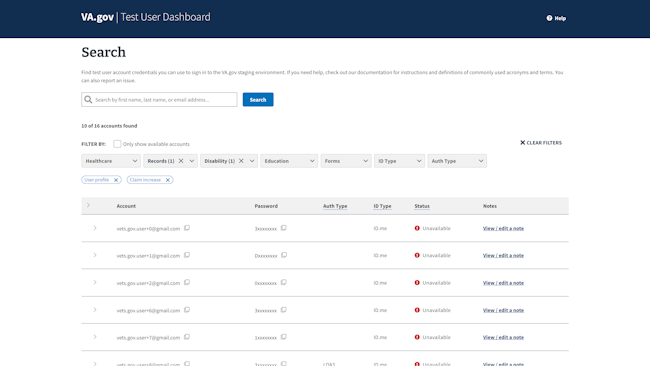This screenshot has width=650, height=366.
Task: Click Unavailable status icon for user+2 row
Action: click(x=417, y=283)
